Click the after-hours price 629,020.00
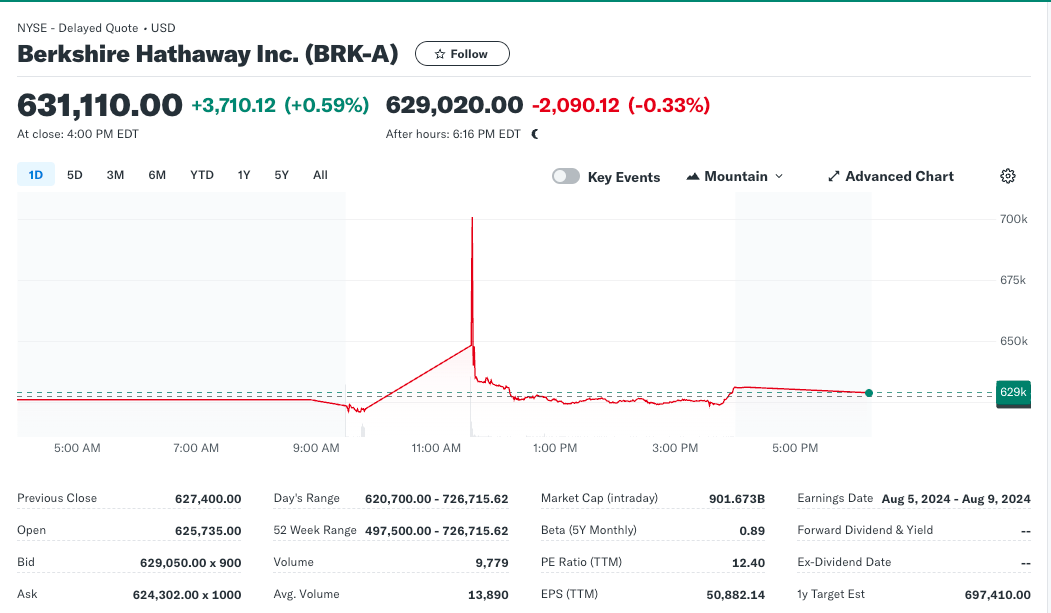Viewport: 1051px width, 613px height. [x=454, y=105]
